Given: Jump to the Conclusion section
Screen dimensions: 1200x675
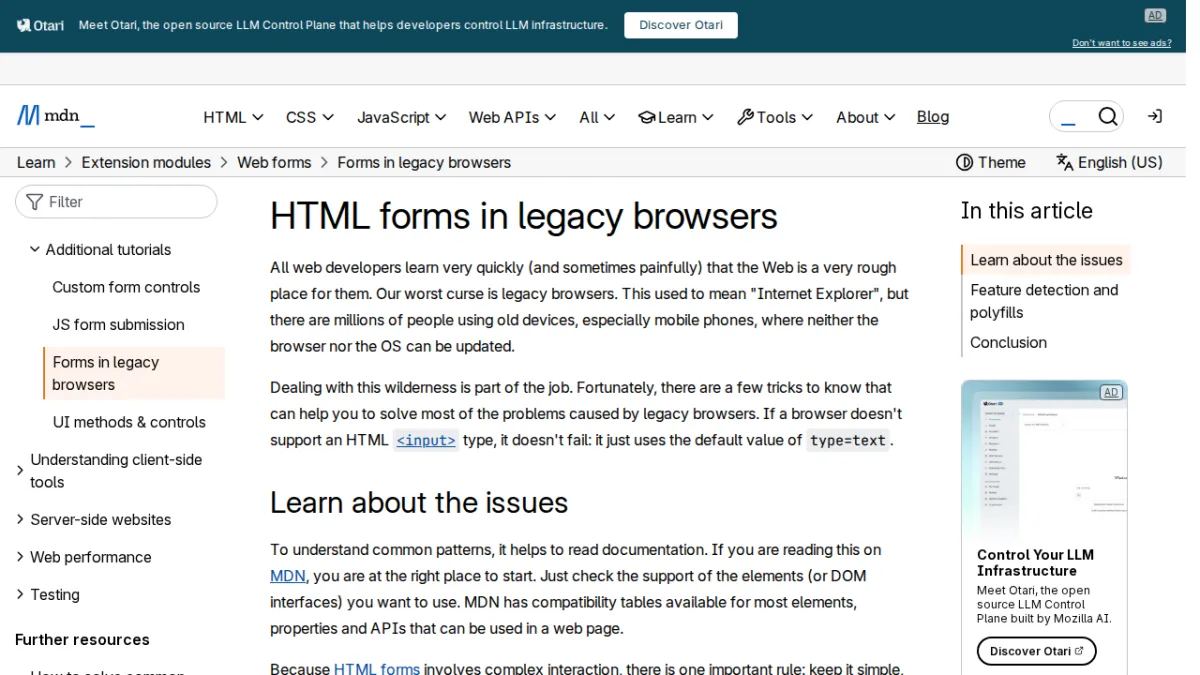Looking at the screenshot, I should [x=1008, y=342].
